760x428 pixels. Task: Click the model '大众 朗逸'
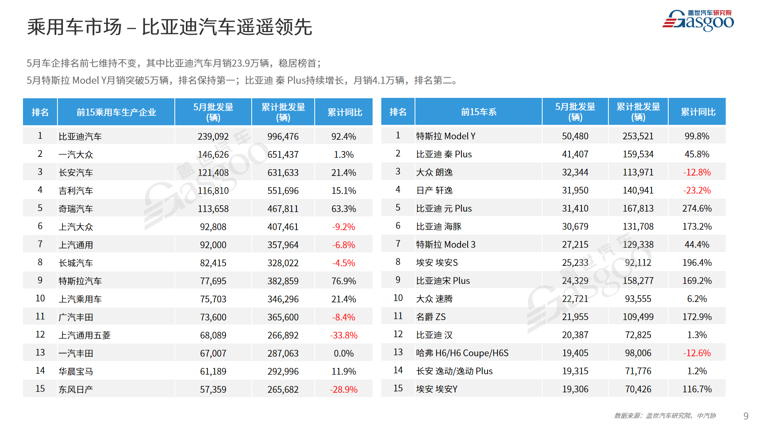click(434, 173)
